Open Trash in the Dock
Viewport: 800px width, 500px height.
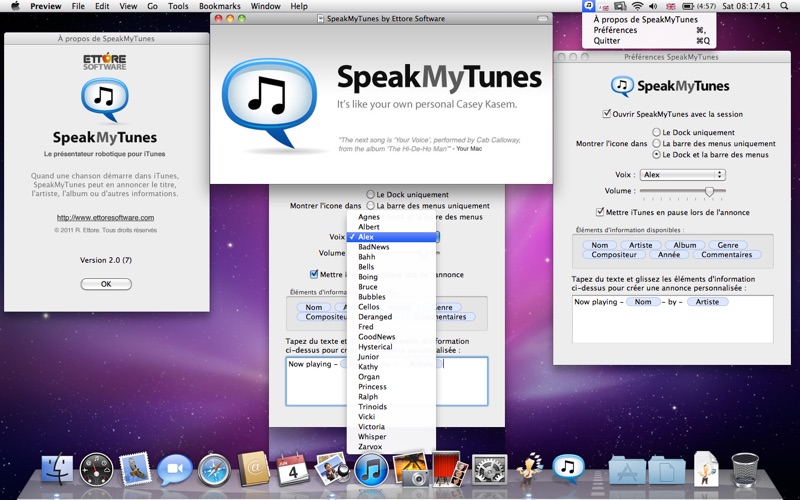tap(745, 469)
